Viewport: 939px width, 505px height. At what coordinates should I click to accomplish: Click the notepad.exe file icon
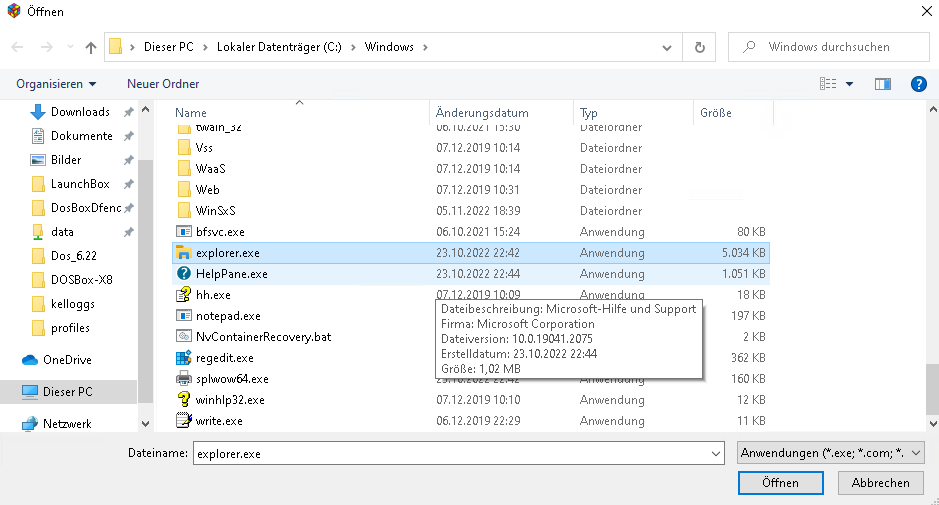point(183,316)
